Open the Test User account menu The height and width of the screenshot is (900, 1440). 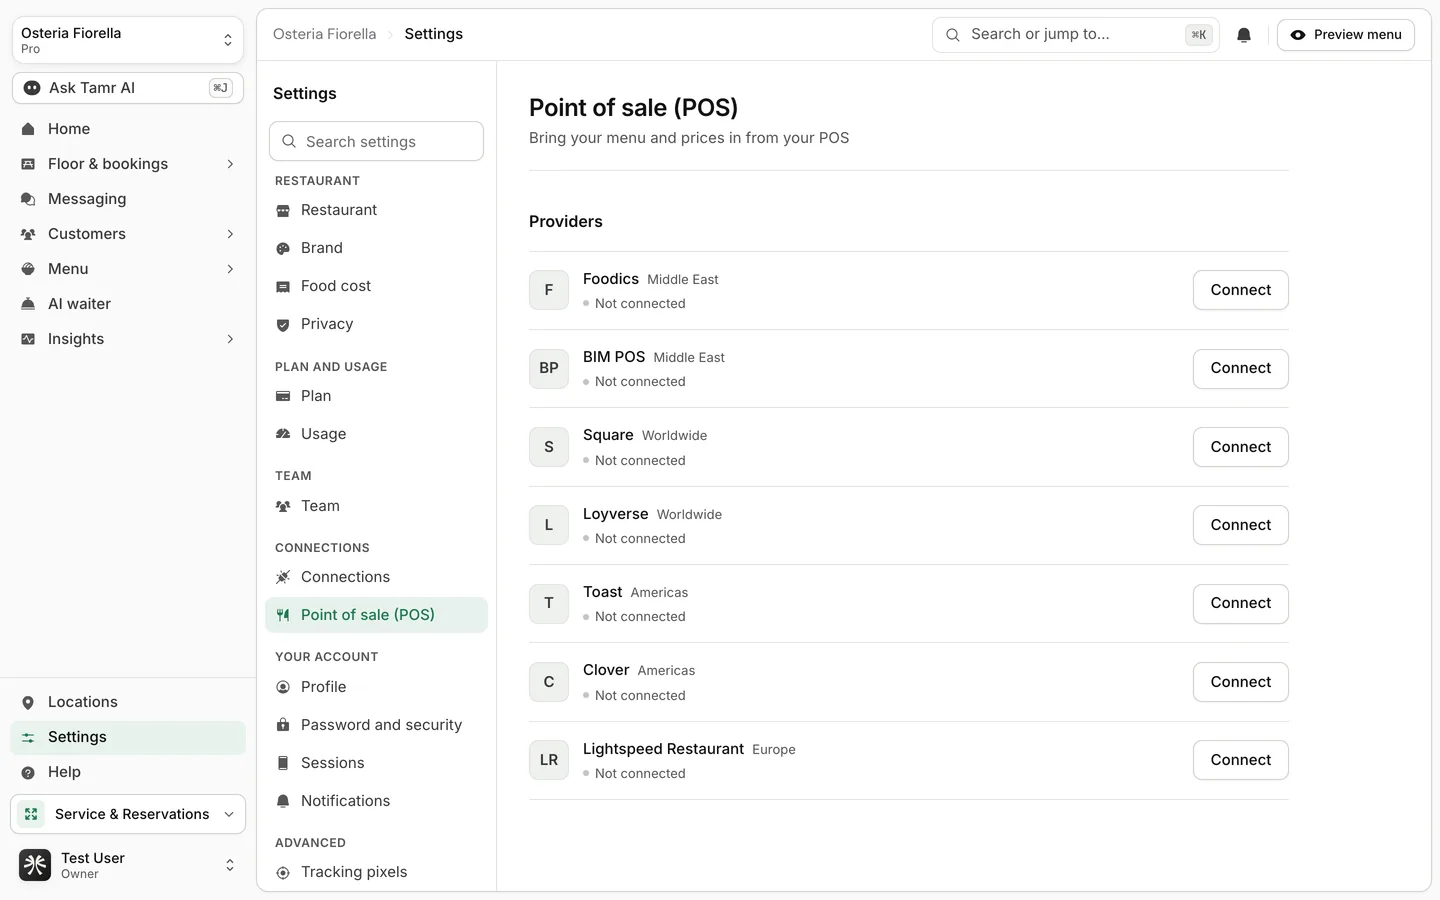click(128, 865)
